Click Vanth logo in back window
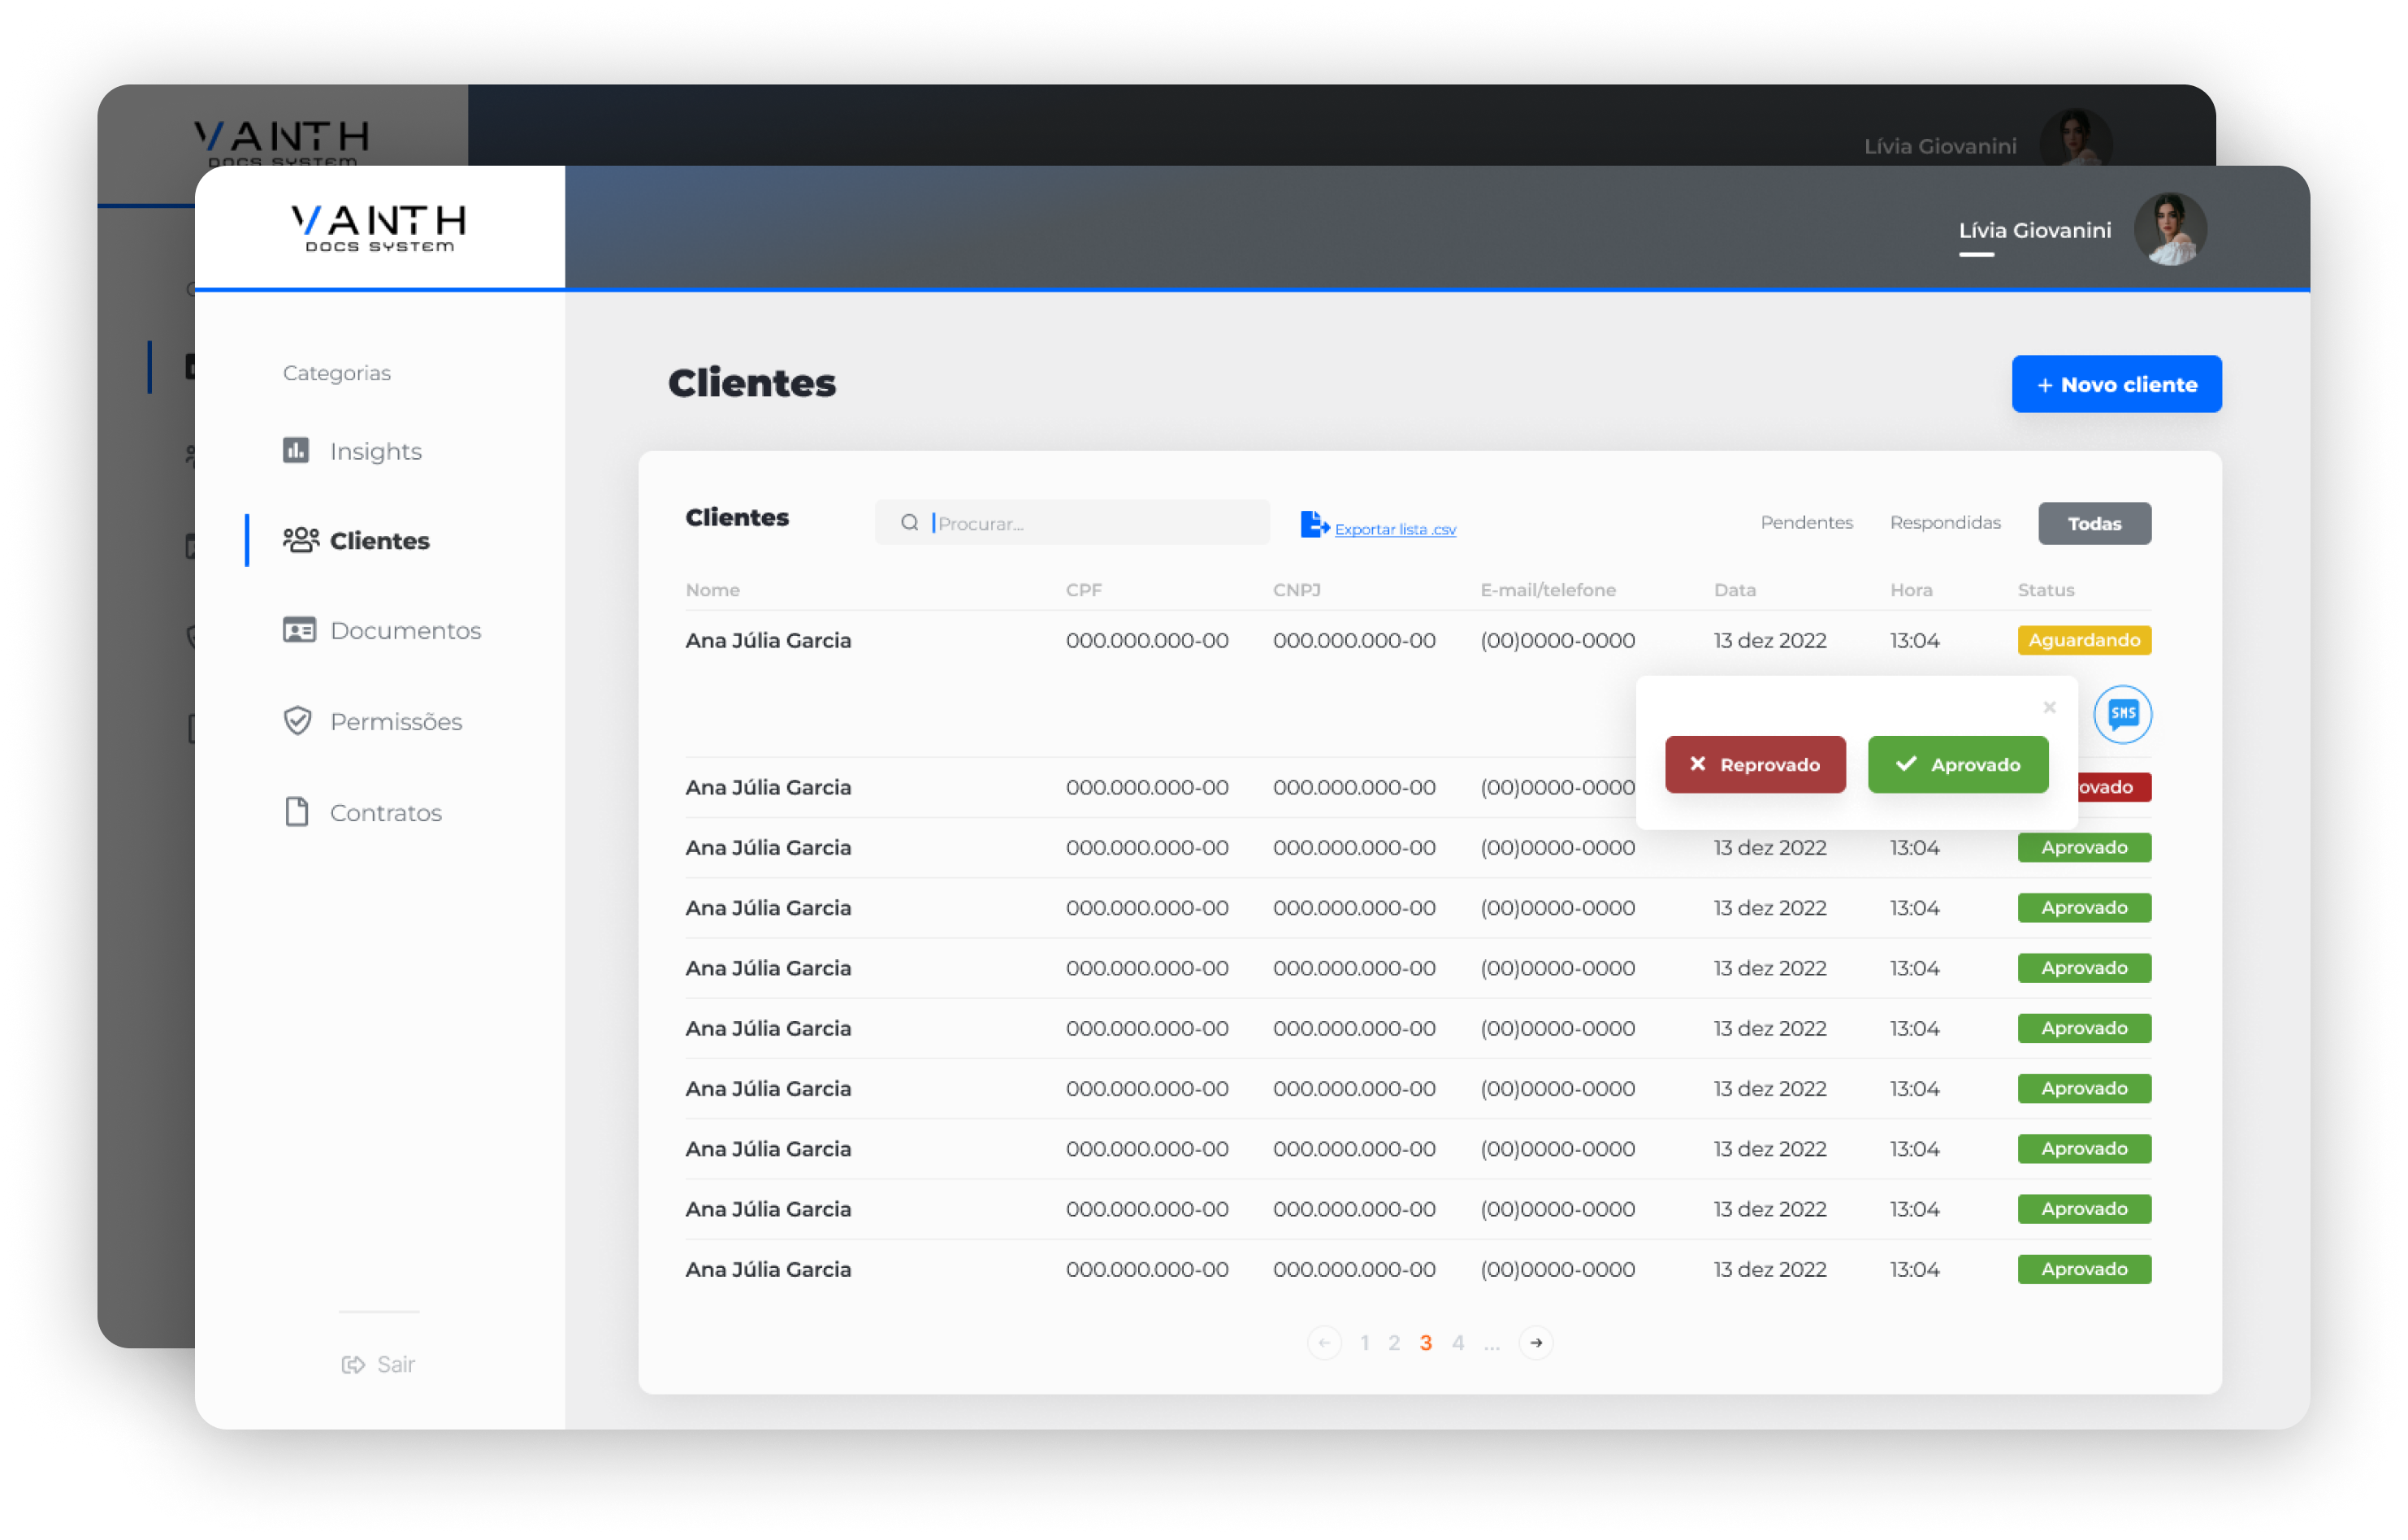Image resolution: width=2408 pixels, height=1540 pixels. click(x=281, y=142)
